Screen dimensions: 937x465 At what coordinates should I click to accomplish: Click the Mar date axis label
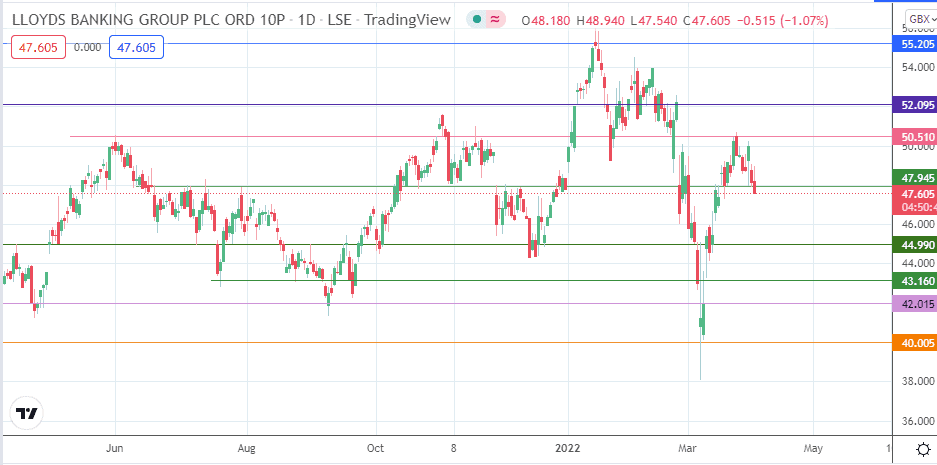[x=688, y=448]
